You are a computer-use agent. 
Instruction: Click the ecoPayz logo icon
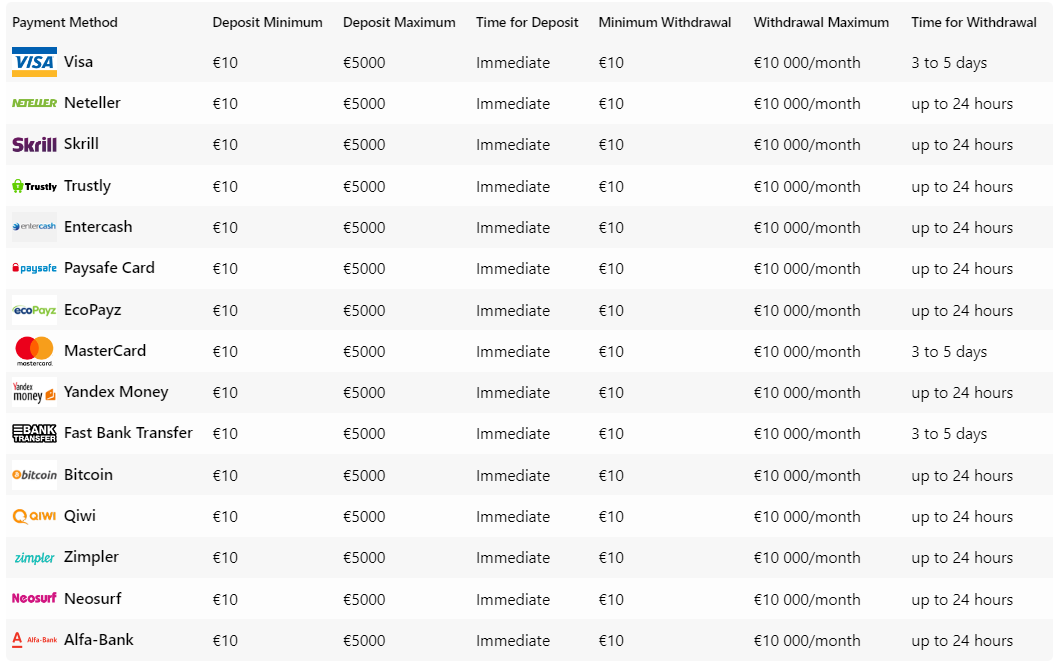(34, 310)
